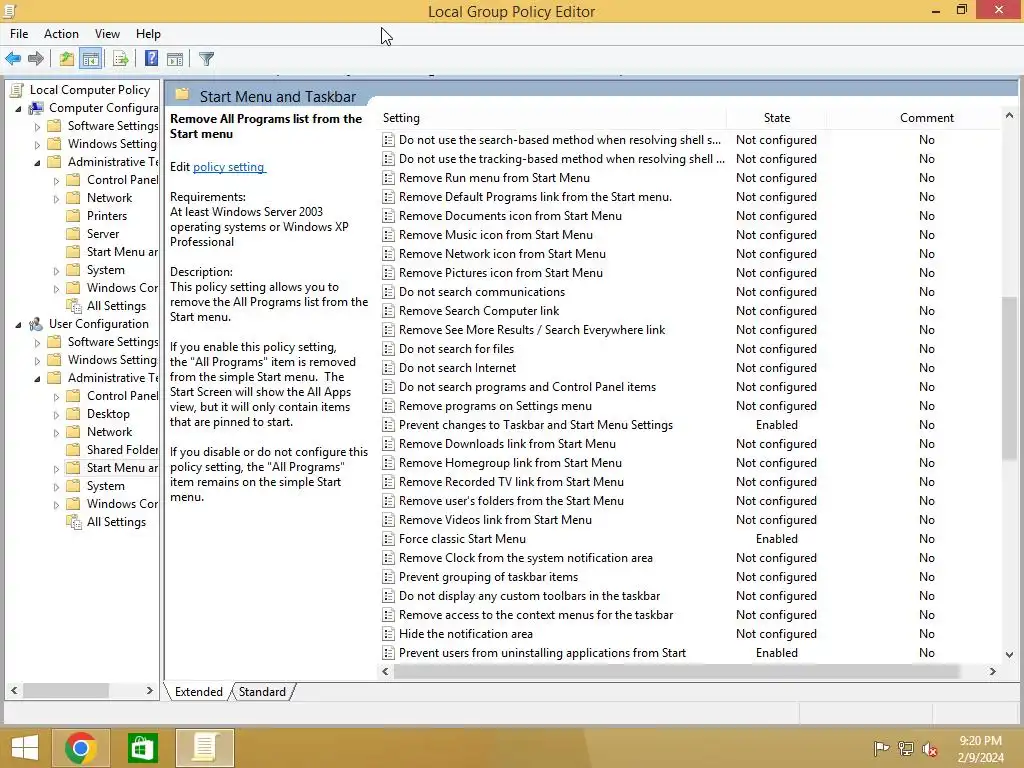Click the All Settings icon under User Configuration

[74, 522]
